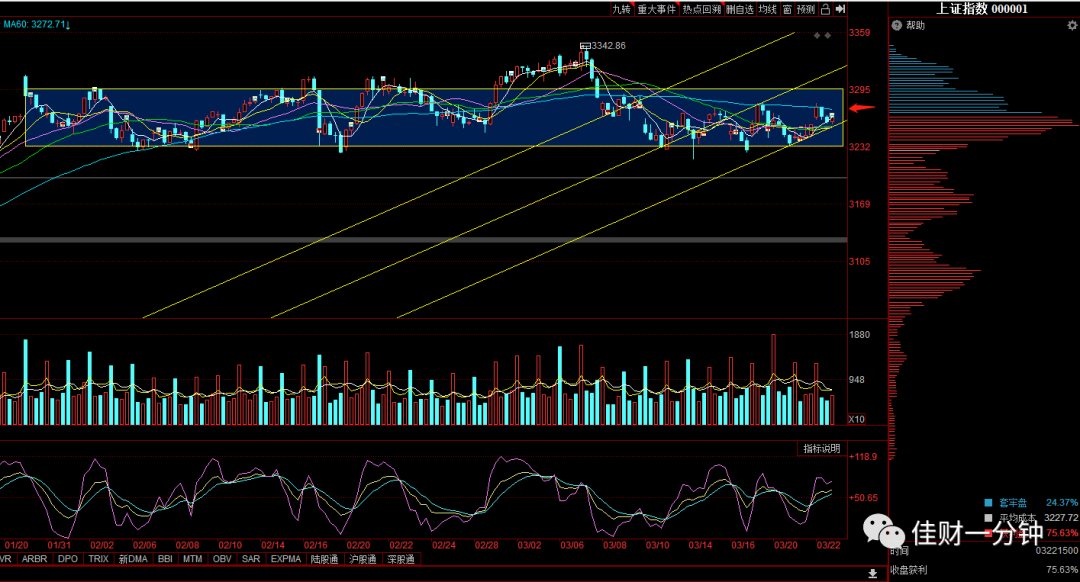Image resolution: width=1080 pixels, height=582 pixels.
Task: Click the 指标说明 indicator description button
Action: pos(822,448)
